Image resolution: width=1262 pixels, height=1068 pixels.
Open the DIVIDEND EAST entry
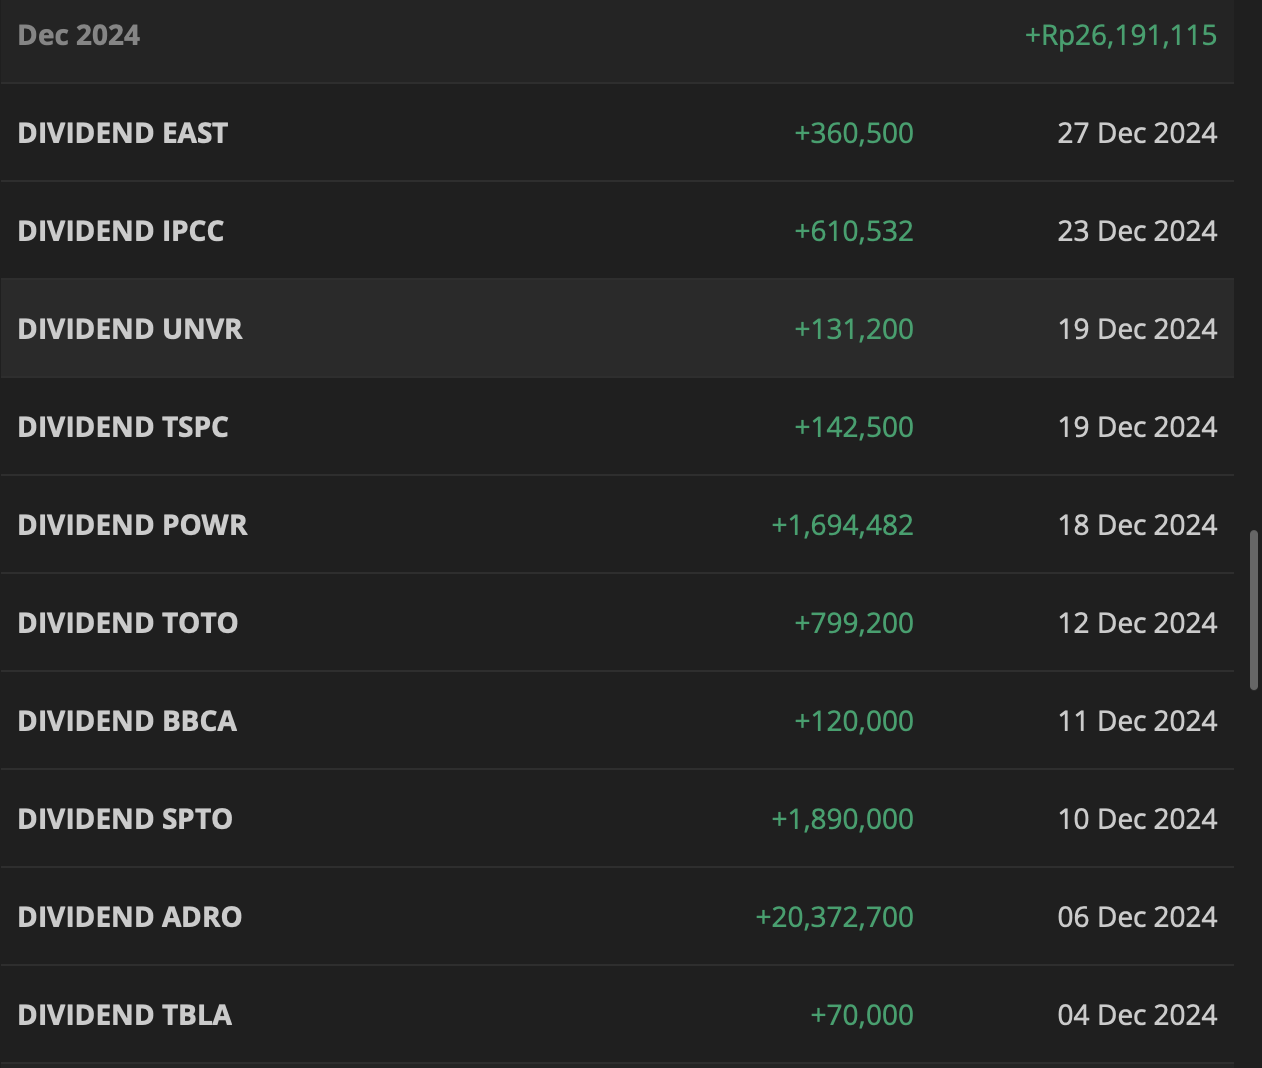(x=123, y=133)
